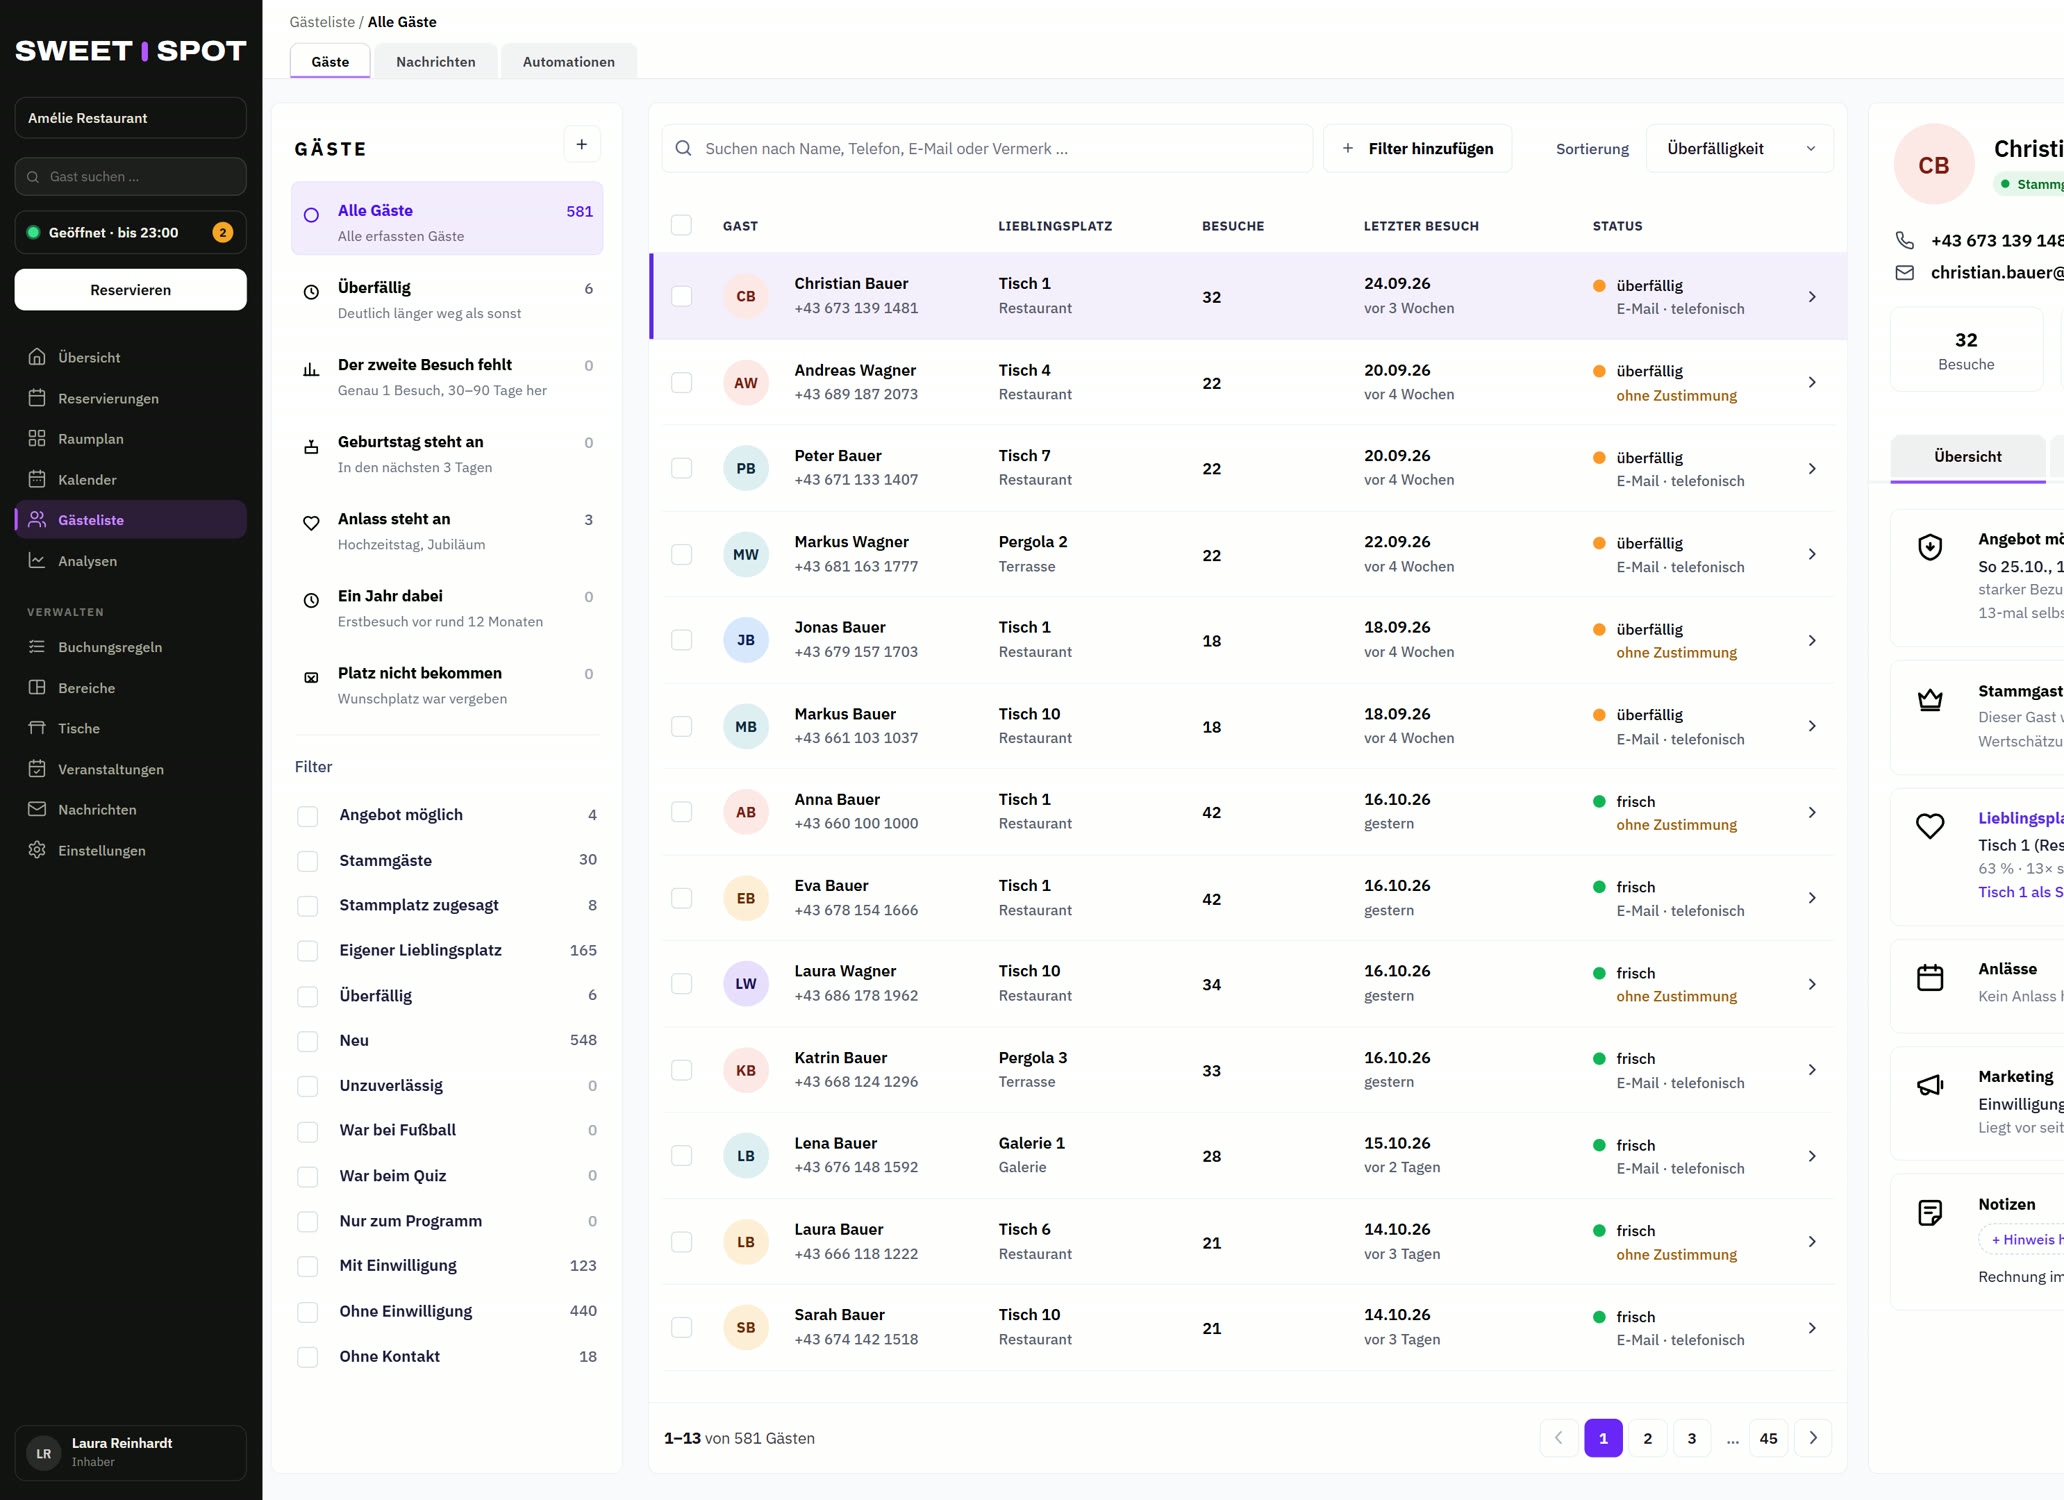Click the Buchungsregeln list icon
This screenshot has width=2064, height=1500.
pyautogui.click(x=37, y=647)
